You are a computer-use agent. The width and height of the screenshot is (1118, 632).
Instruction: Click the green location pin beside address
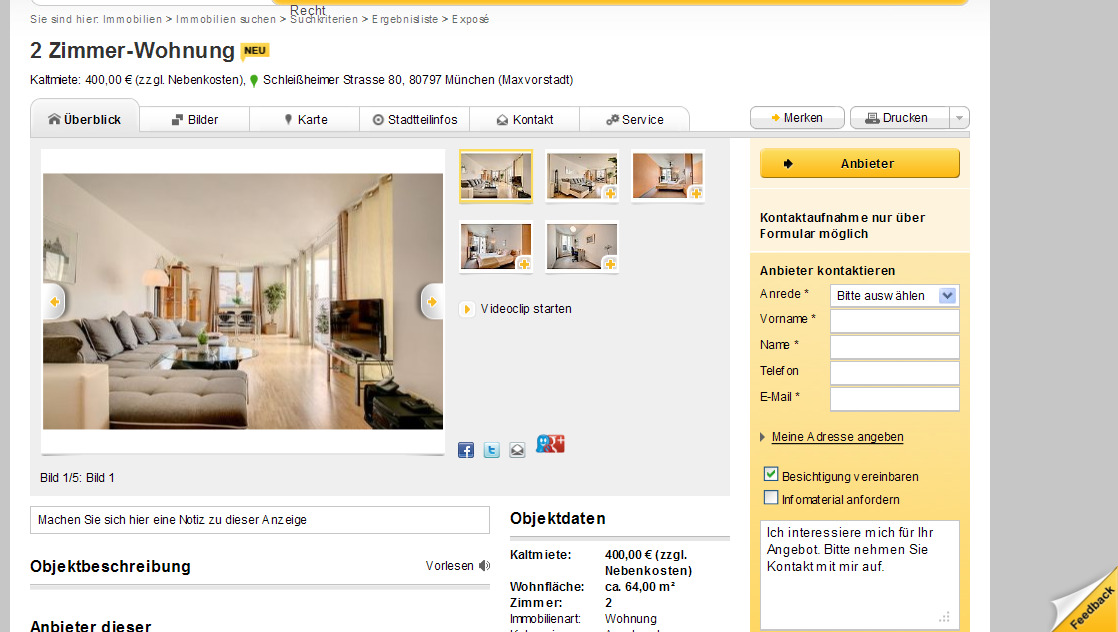coord(254,81)
